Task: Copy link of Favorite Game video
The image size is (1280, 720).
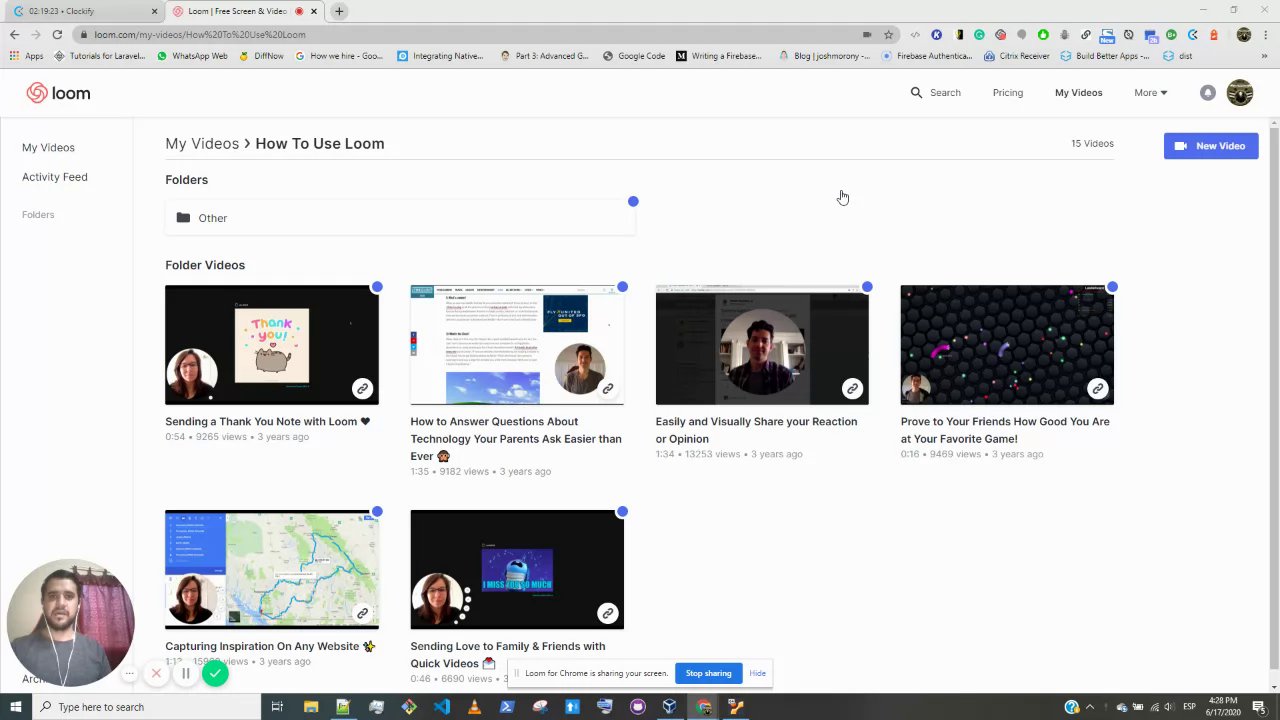Action: coord(1097,388)
